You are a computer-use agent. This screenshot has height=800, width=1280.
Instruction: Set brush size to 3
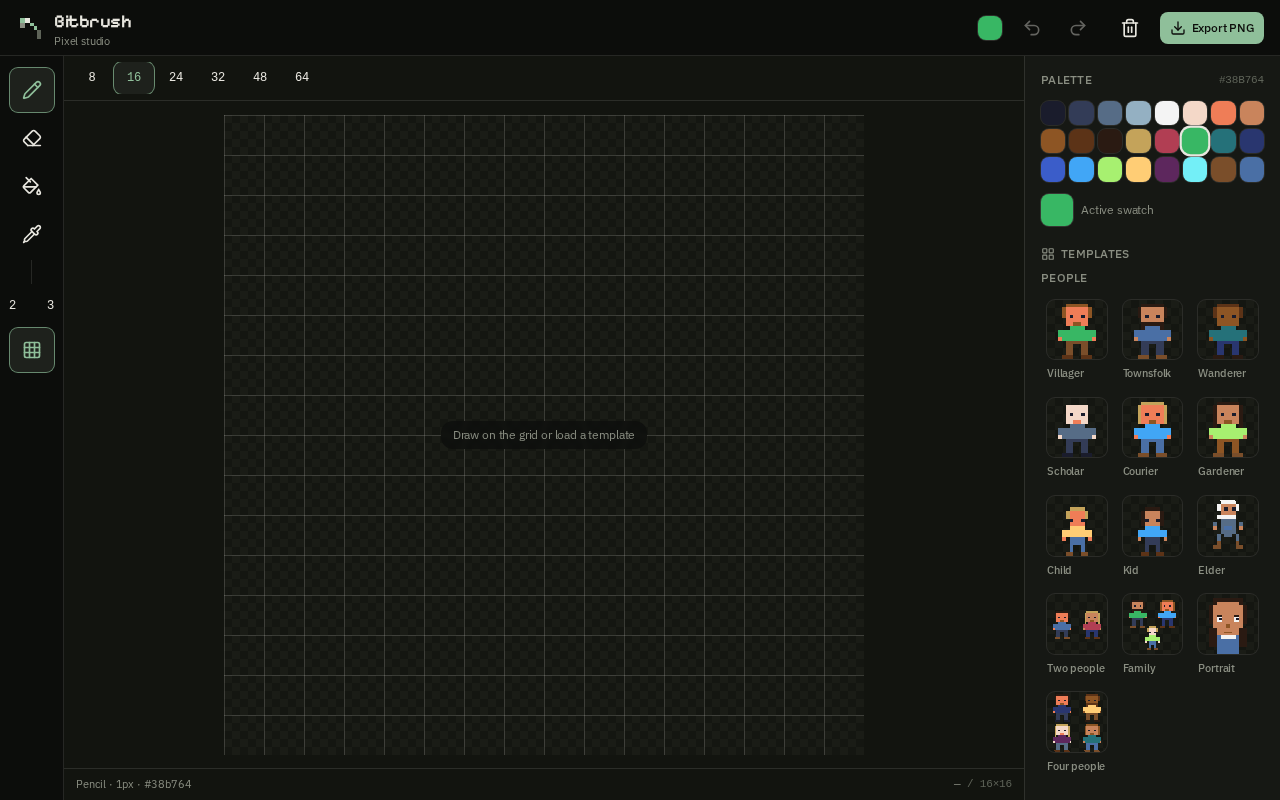pyautogui.click(x=51, y=305)
